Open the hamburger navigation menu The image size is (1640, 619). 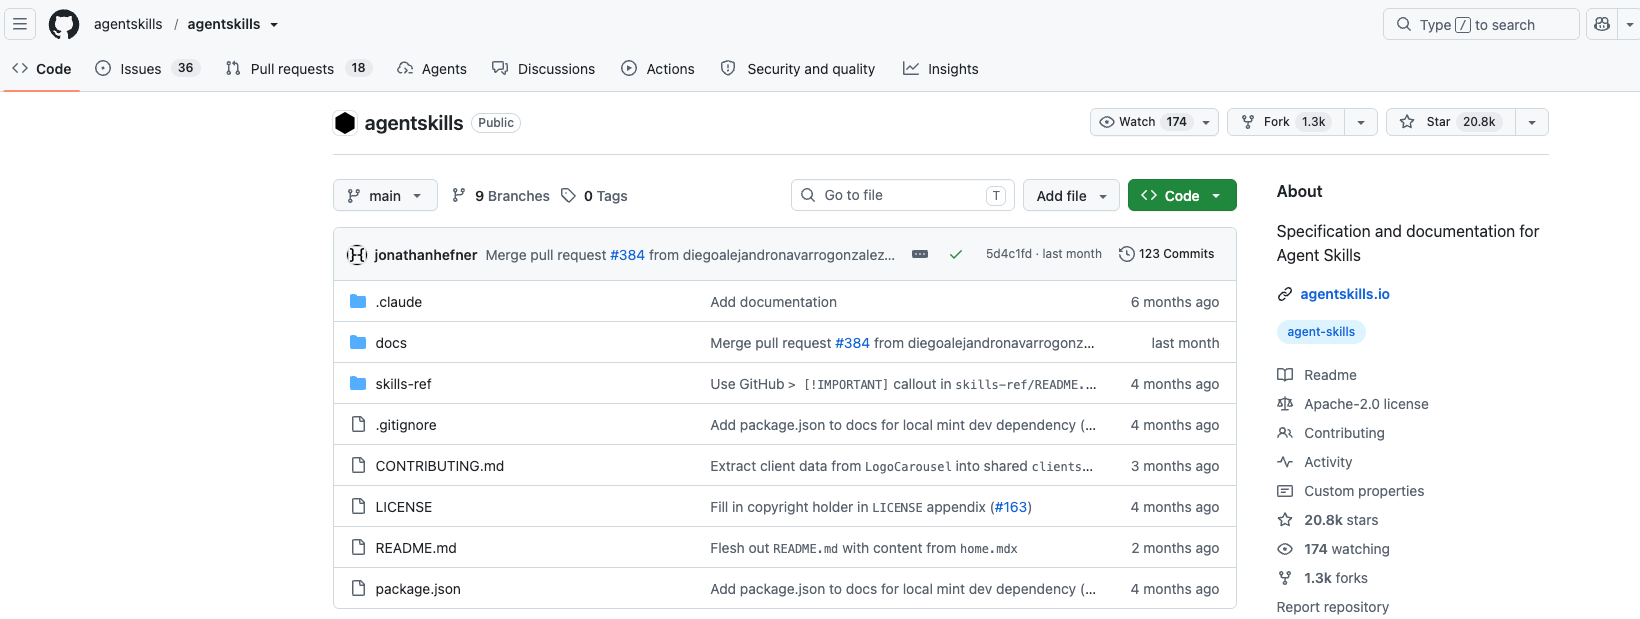point(20,24)
